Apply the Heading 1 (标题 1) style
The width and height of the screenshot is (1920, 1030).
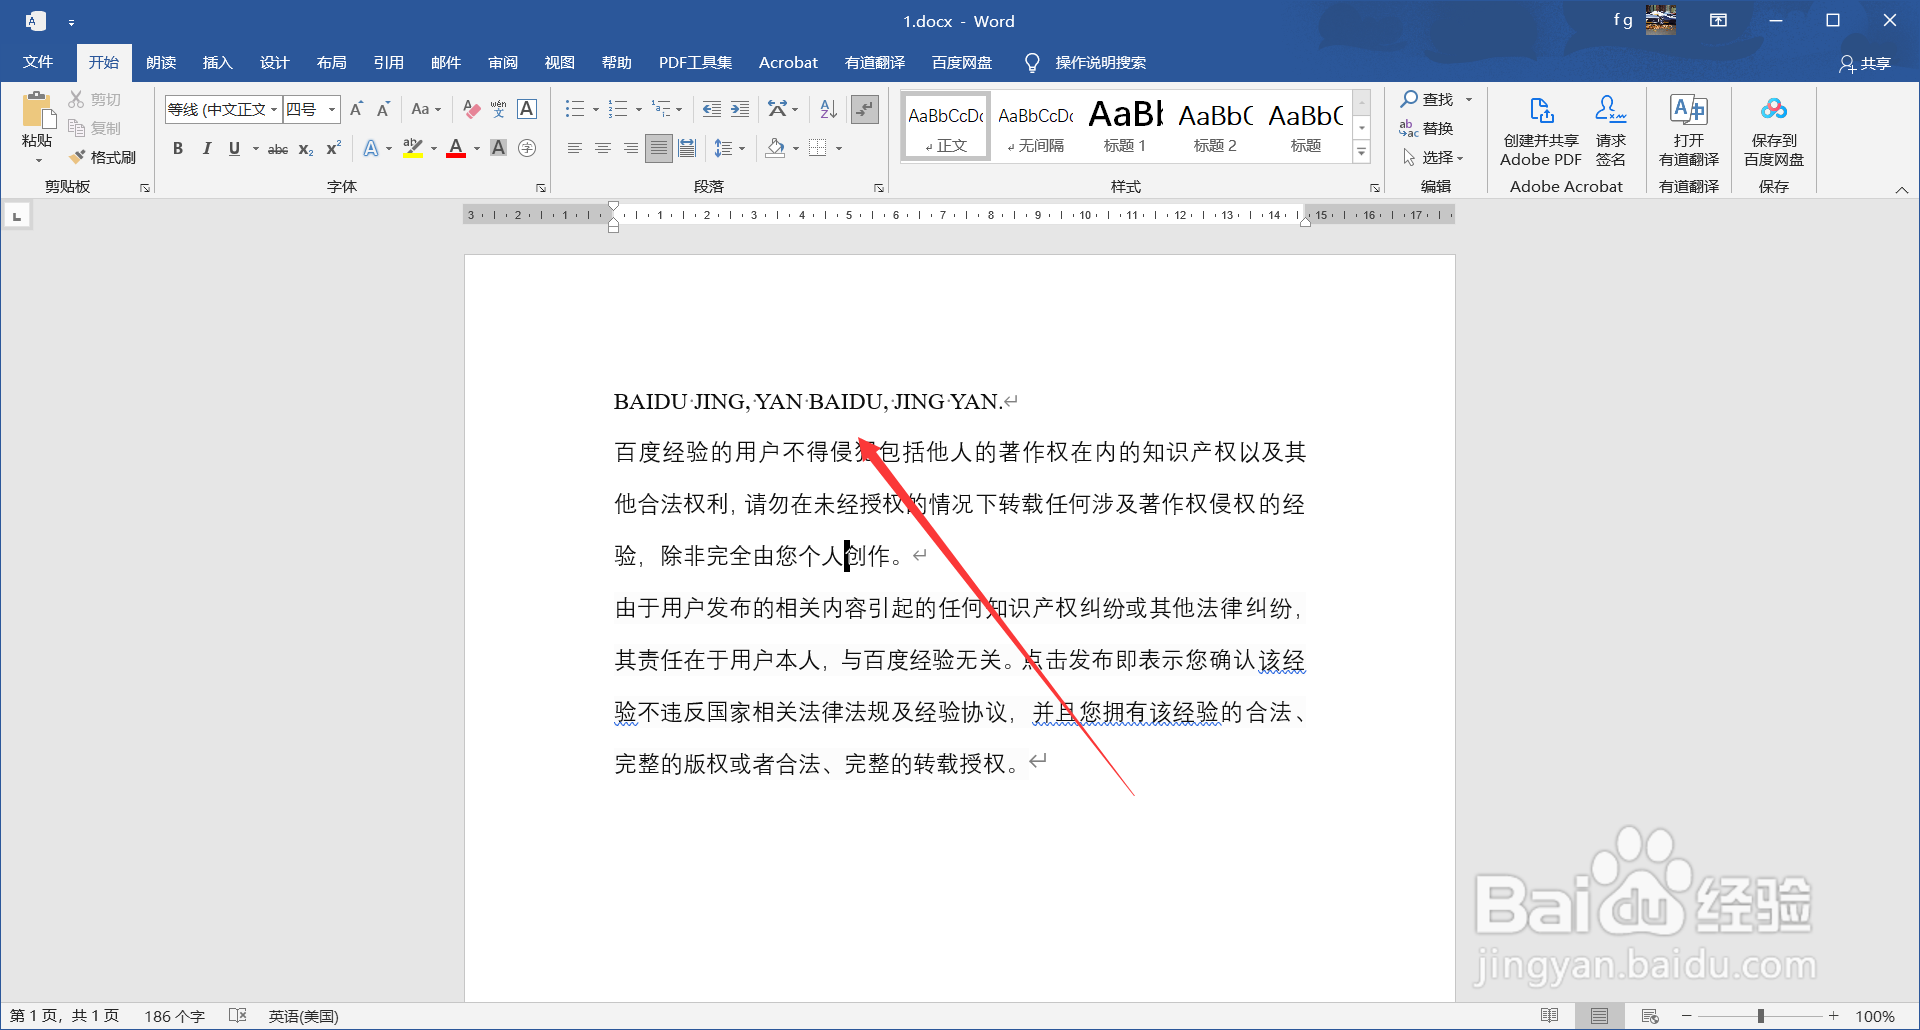1125,125
